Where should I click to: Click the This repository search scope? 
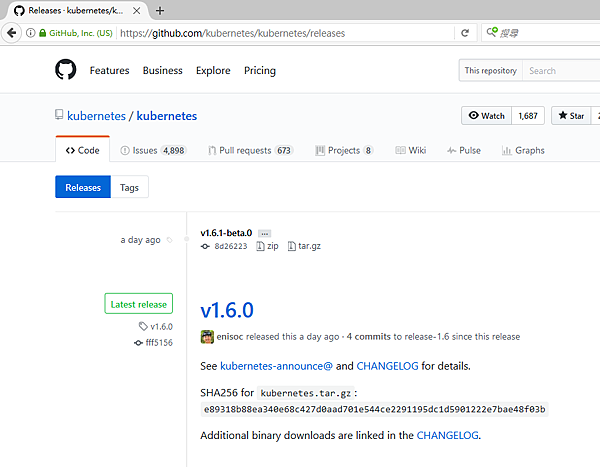[x=491, y=70]
